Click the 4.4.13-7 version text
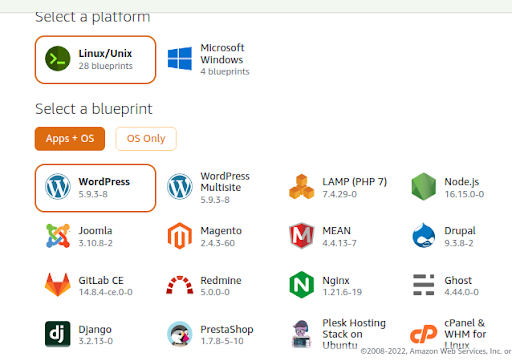 (339, 243)
